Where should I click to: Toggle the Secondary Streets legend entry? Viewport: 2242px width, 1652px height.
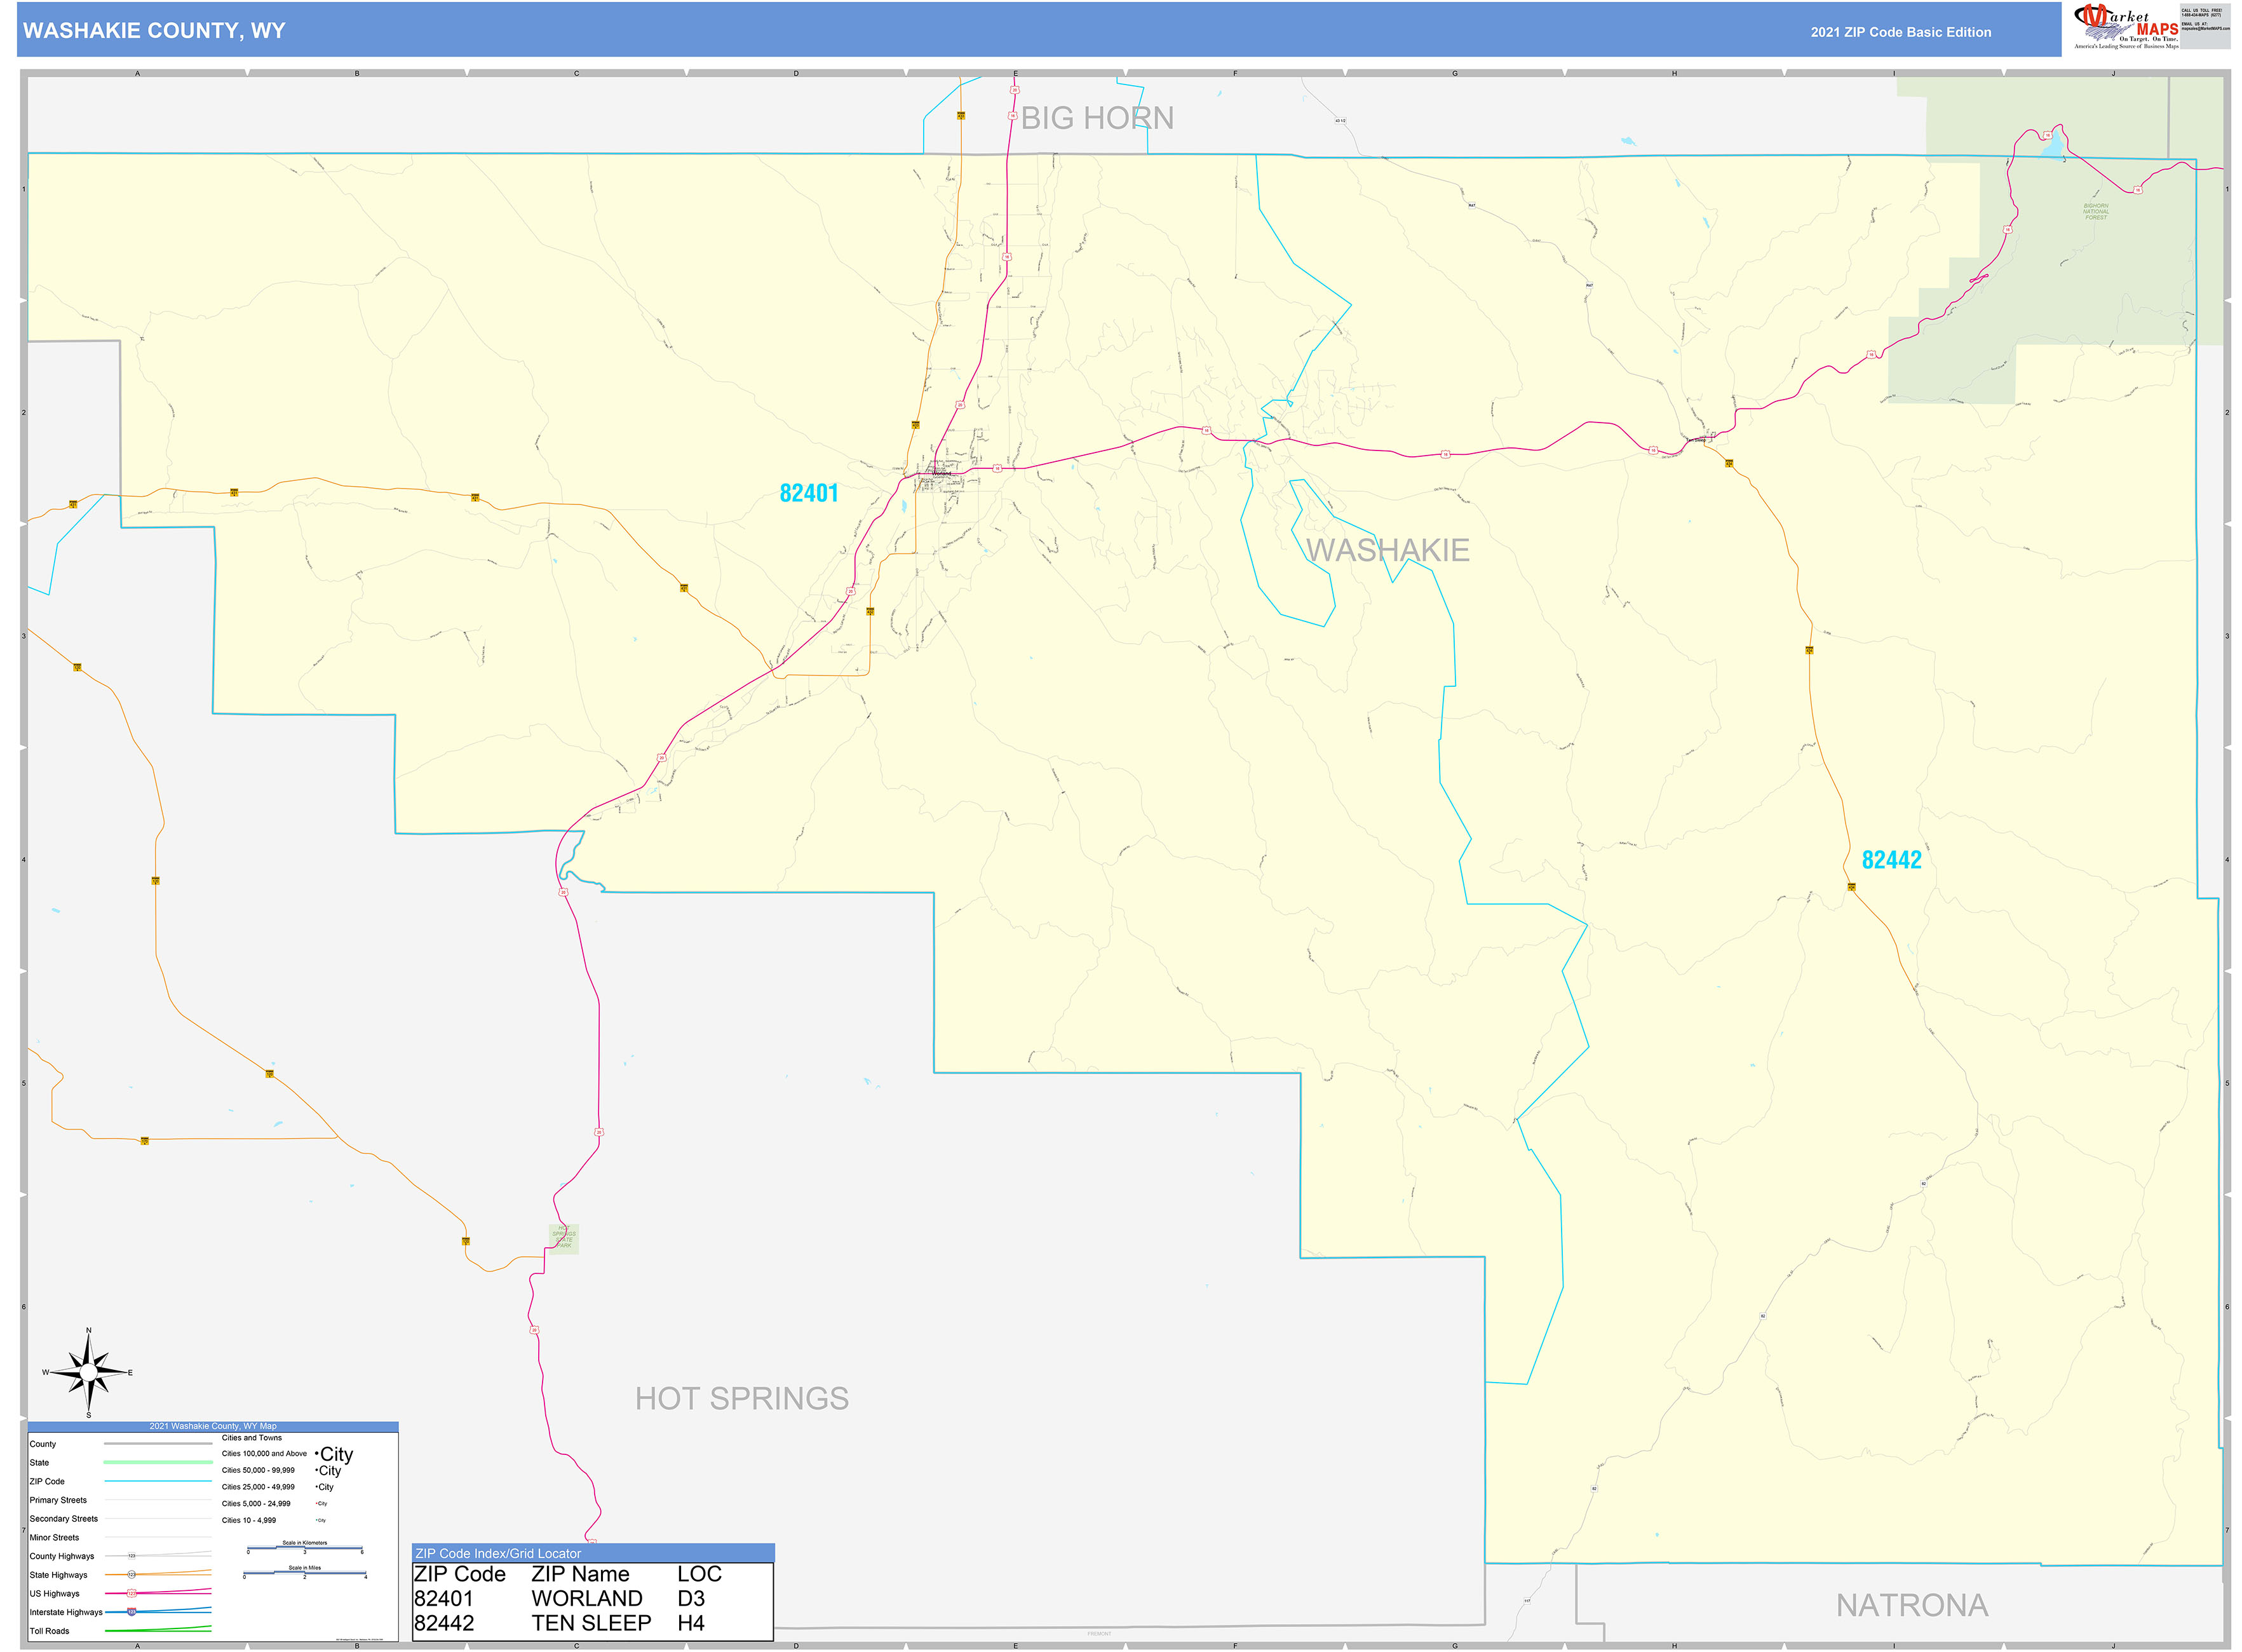pos(65,1519)
